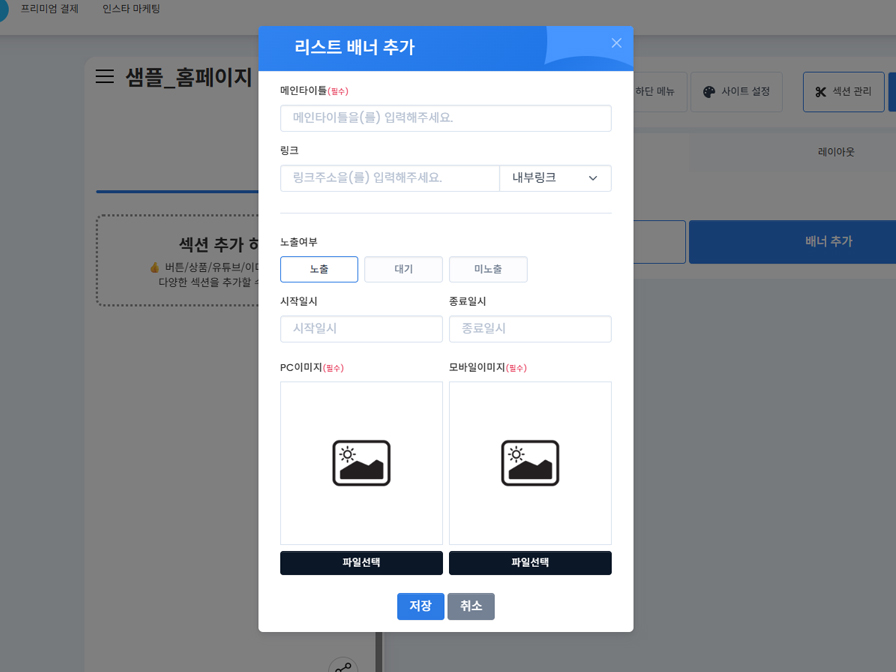896x672 pixels.
Task: Select the 미노출 visibility option
Action: coord(488,269)
